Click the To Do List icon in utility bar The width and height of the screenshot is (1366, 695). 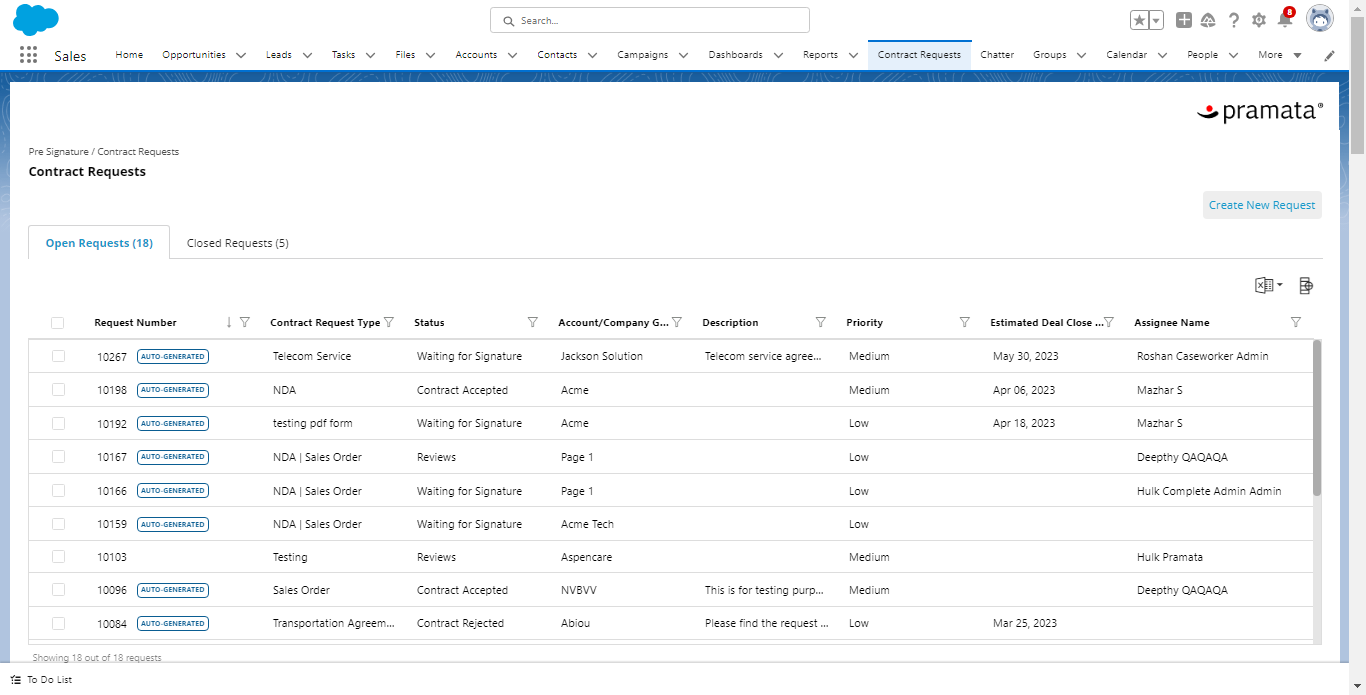tap(16, 680)
